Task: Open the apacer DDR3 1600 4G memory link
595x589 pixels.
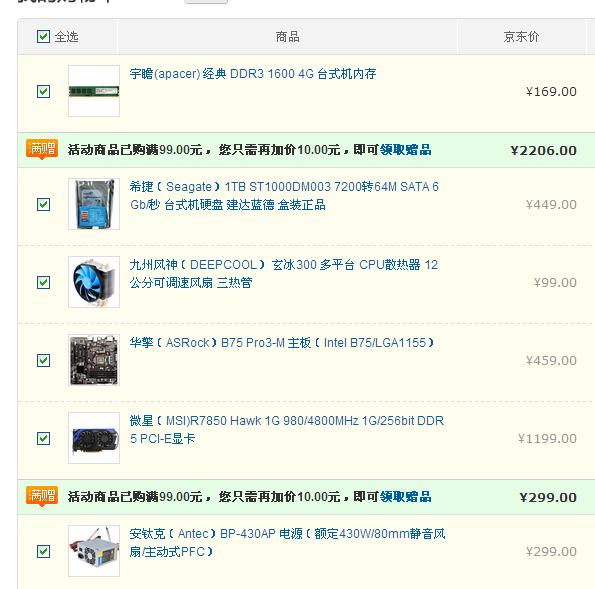Action: click(x=253, y=74)
